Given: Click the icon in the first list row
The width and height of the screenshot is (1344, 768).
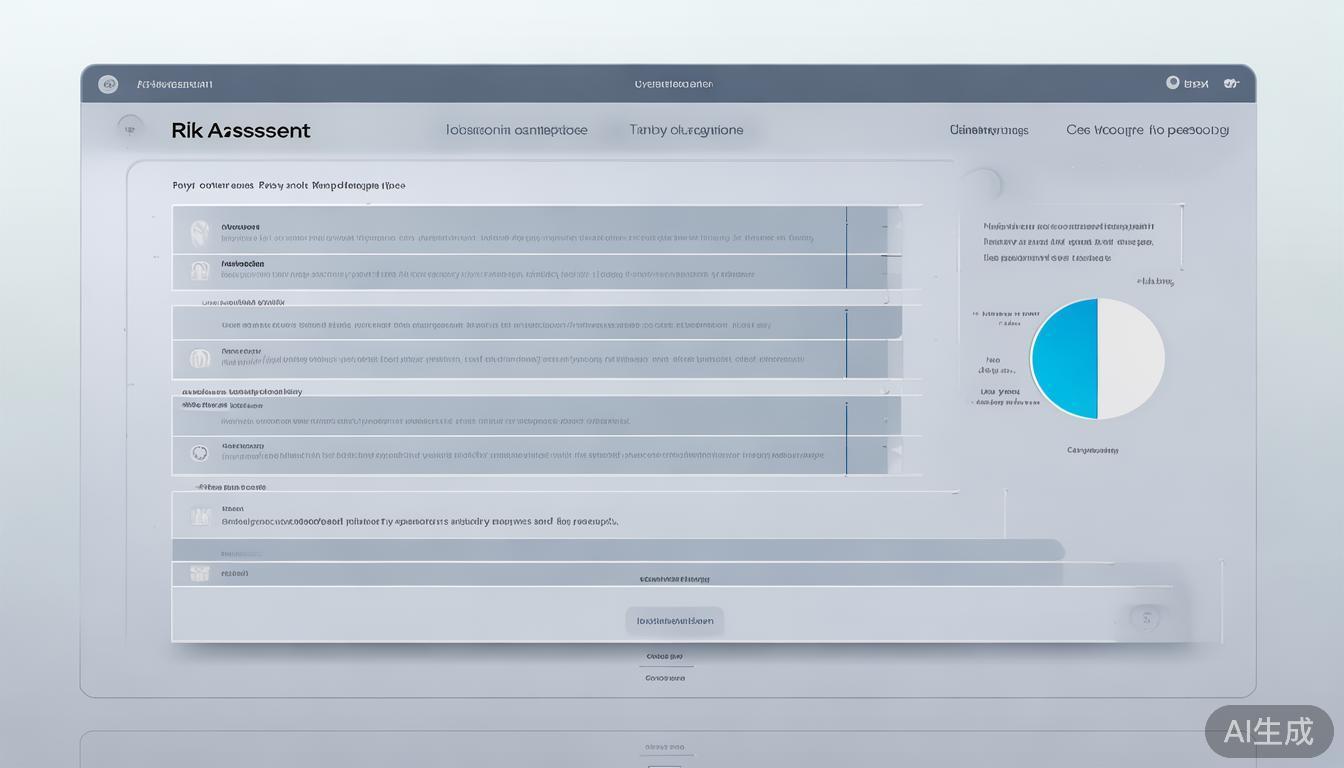Looking at the screenshot, I should [199, 234].
